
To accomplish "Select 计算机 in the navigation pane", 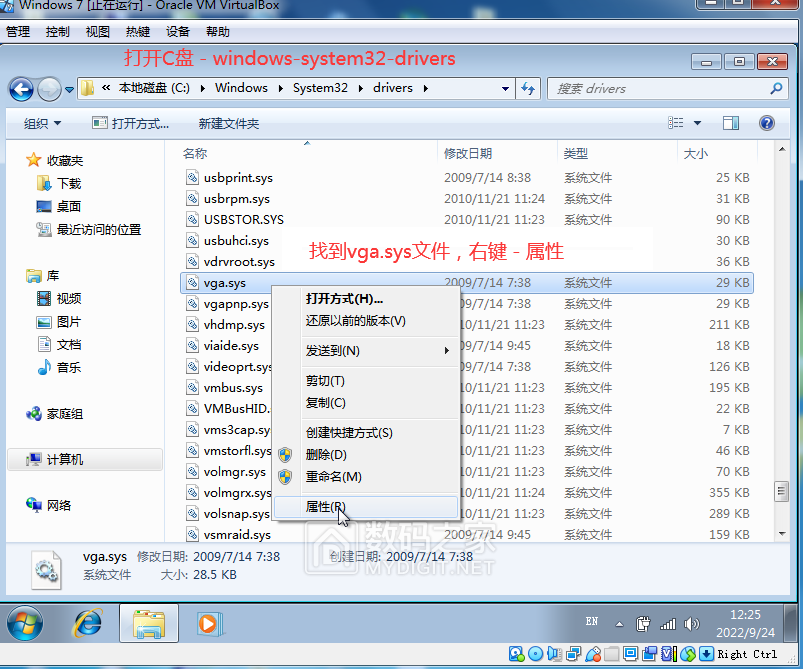I will 65,460.
